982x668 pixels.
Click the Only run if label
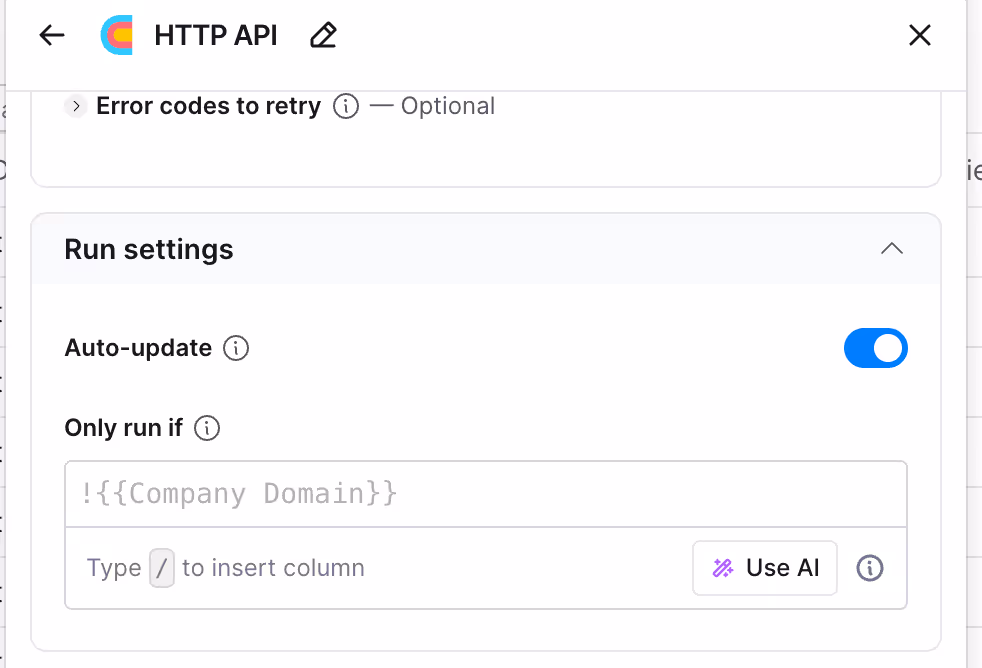tap(124, 428)
